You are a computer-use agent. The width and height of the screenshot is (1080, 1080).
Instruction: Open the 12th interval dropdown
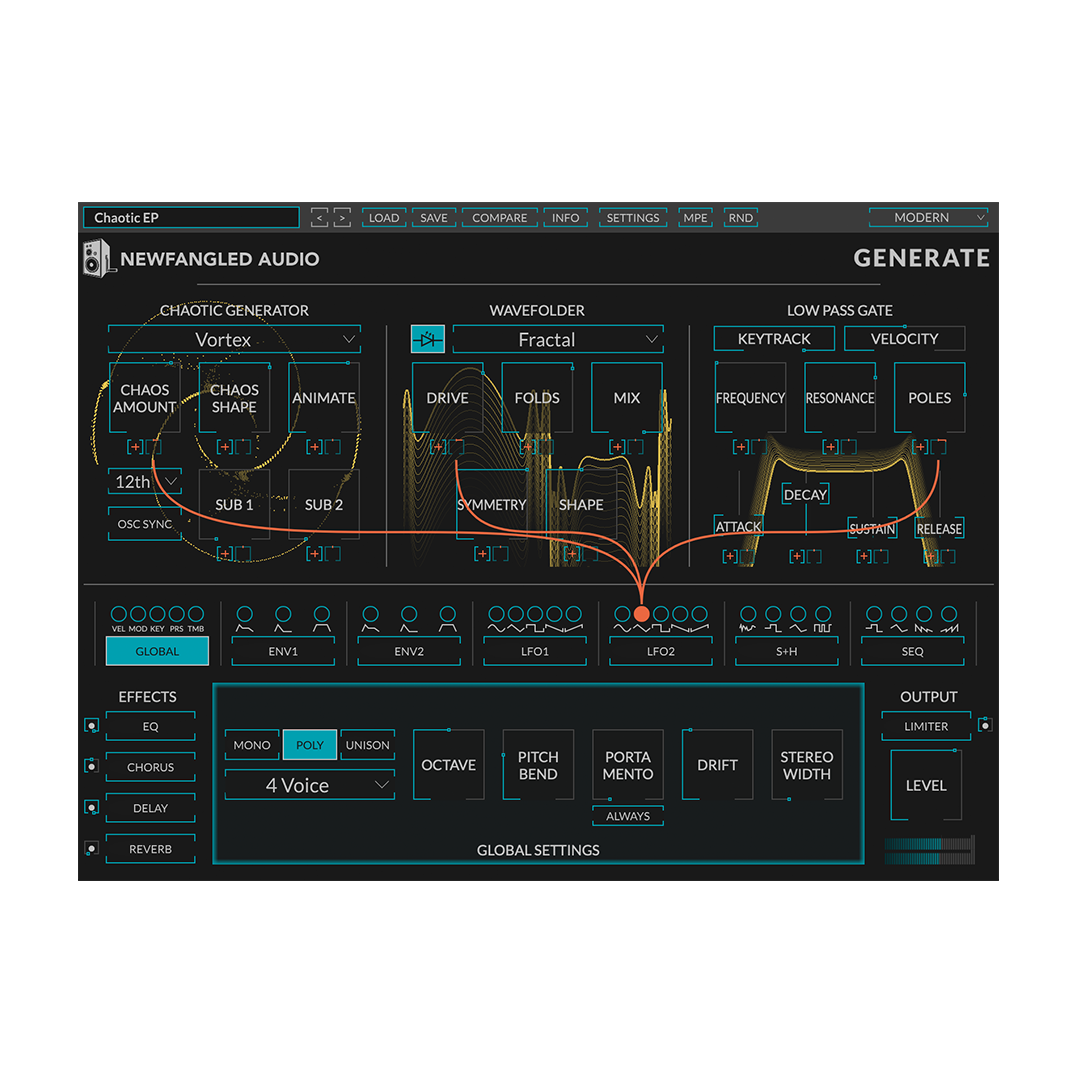tap(145, 481)
